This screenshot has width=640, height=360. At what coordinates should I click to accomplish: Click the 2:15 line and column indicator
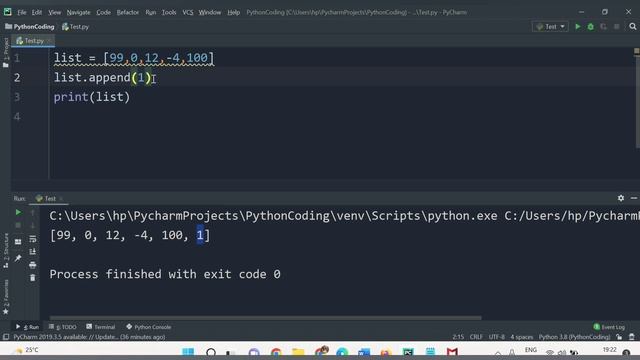point(458,337)
